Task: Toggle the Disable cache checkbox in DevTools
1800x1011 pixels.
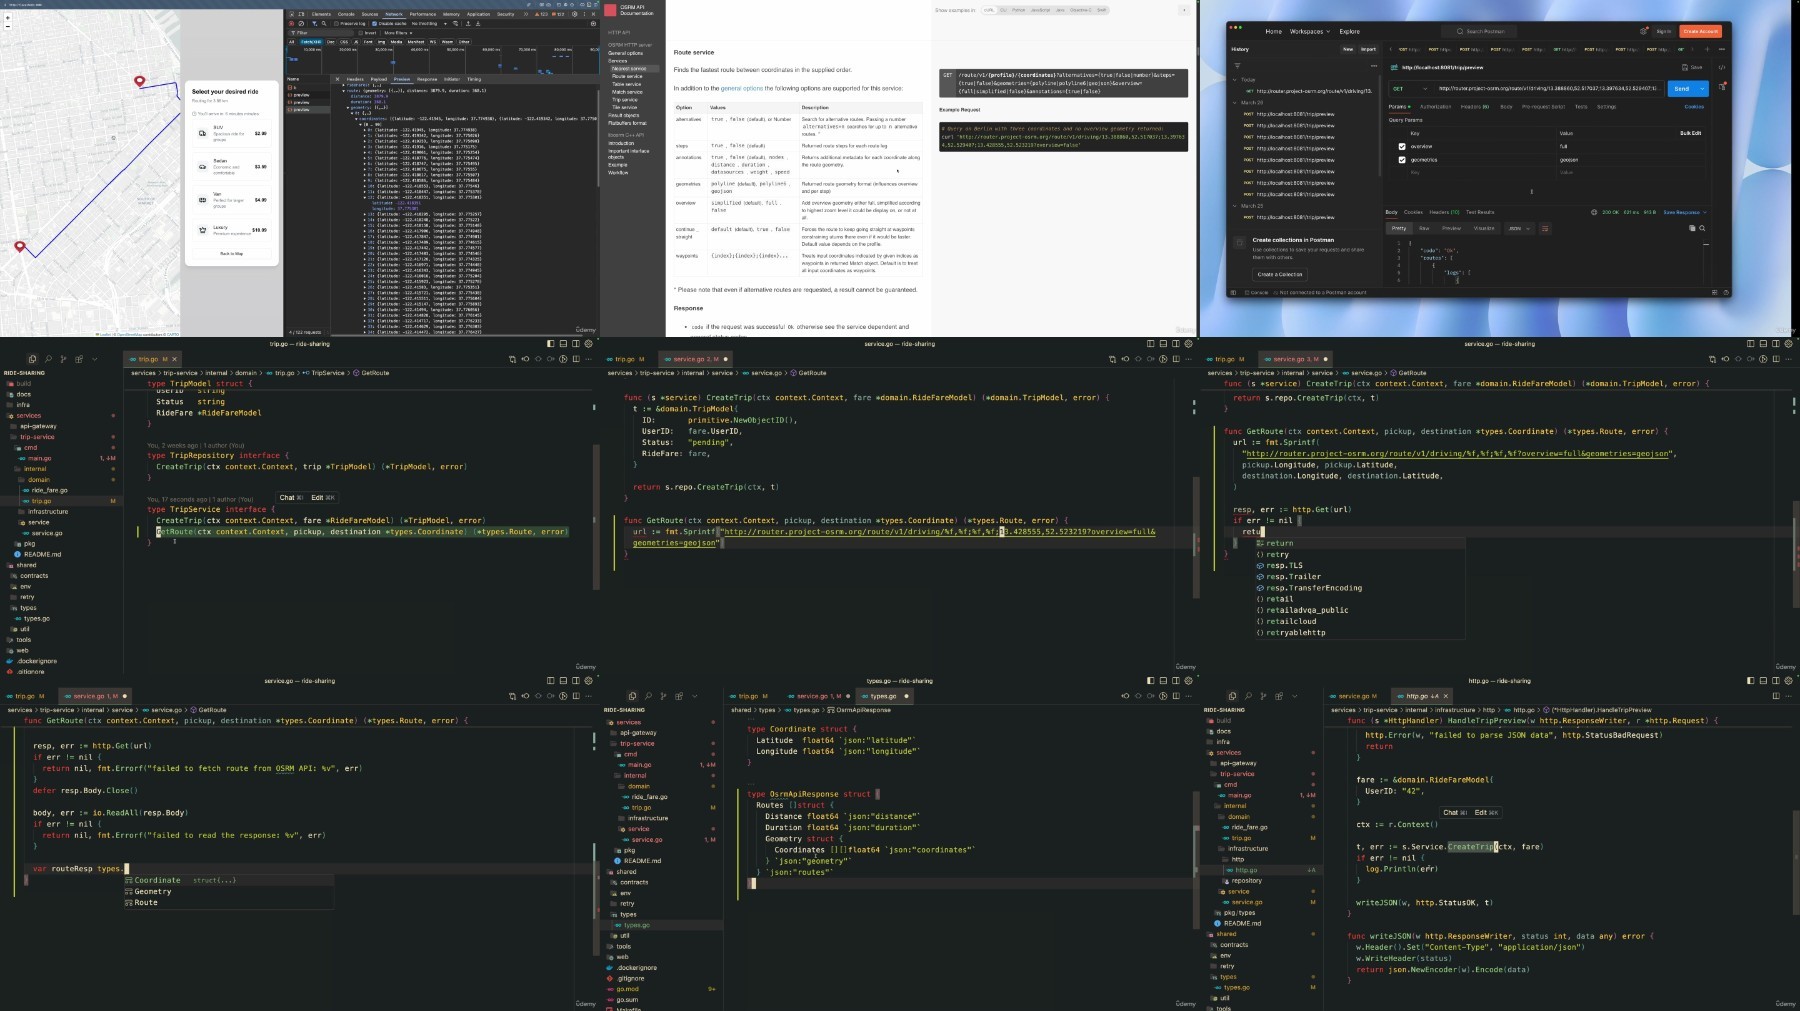Action: pos(374,23)
